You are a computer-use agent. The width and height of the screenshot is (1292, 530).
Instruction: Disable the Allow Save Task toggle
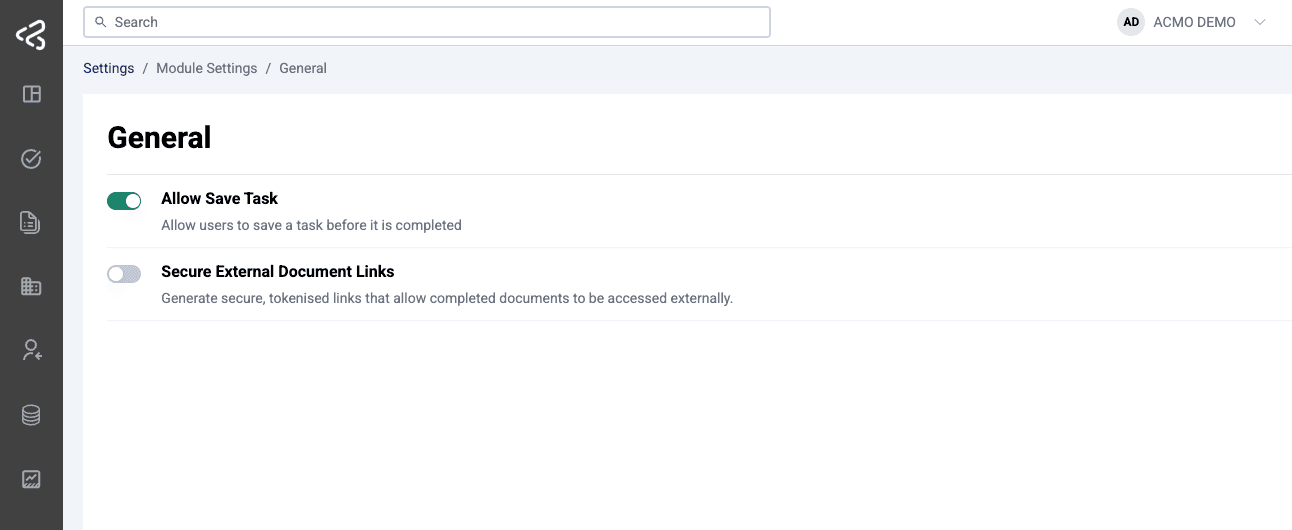124,201
